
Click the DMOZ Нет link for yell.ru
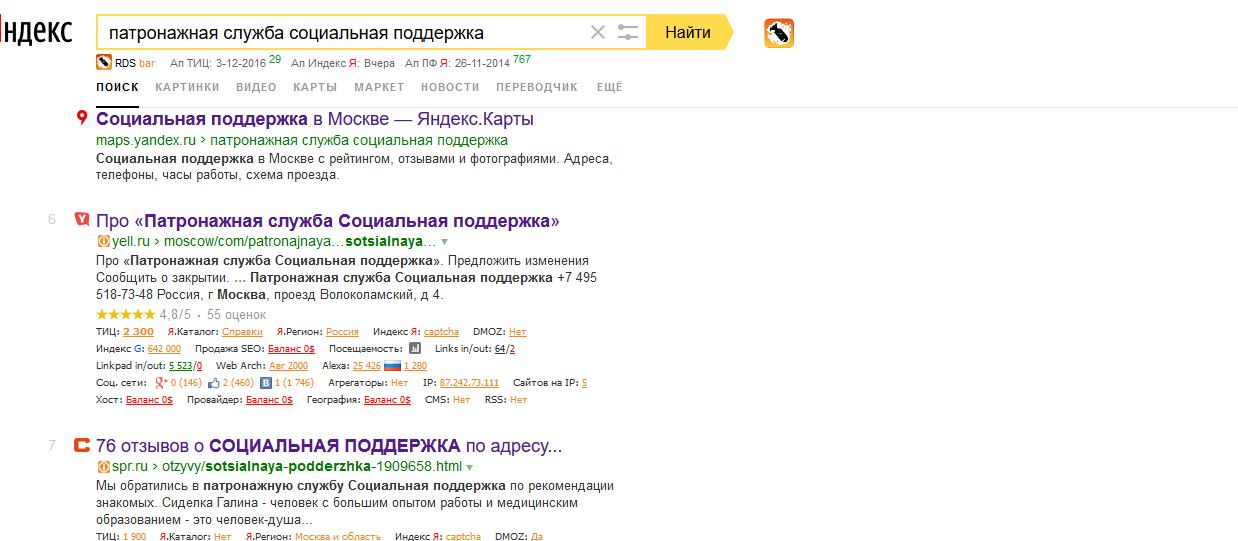[517, 331]
